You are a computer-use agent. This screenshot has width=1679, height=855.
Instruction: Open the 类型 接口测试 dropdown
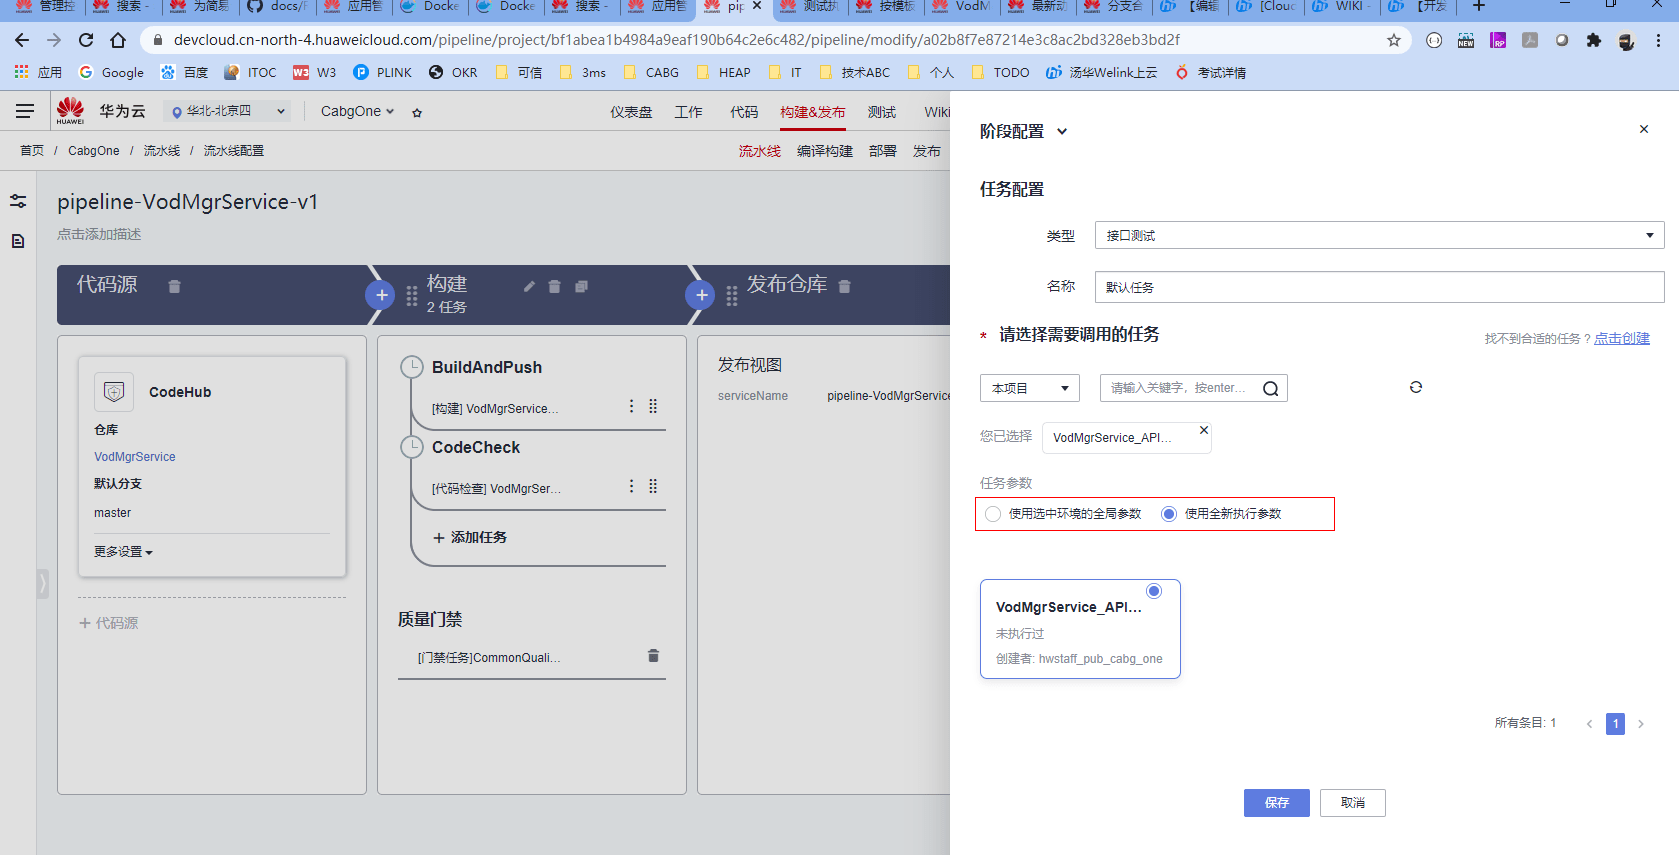pos(1380,235)
